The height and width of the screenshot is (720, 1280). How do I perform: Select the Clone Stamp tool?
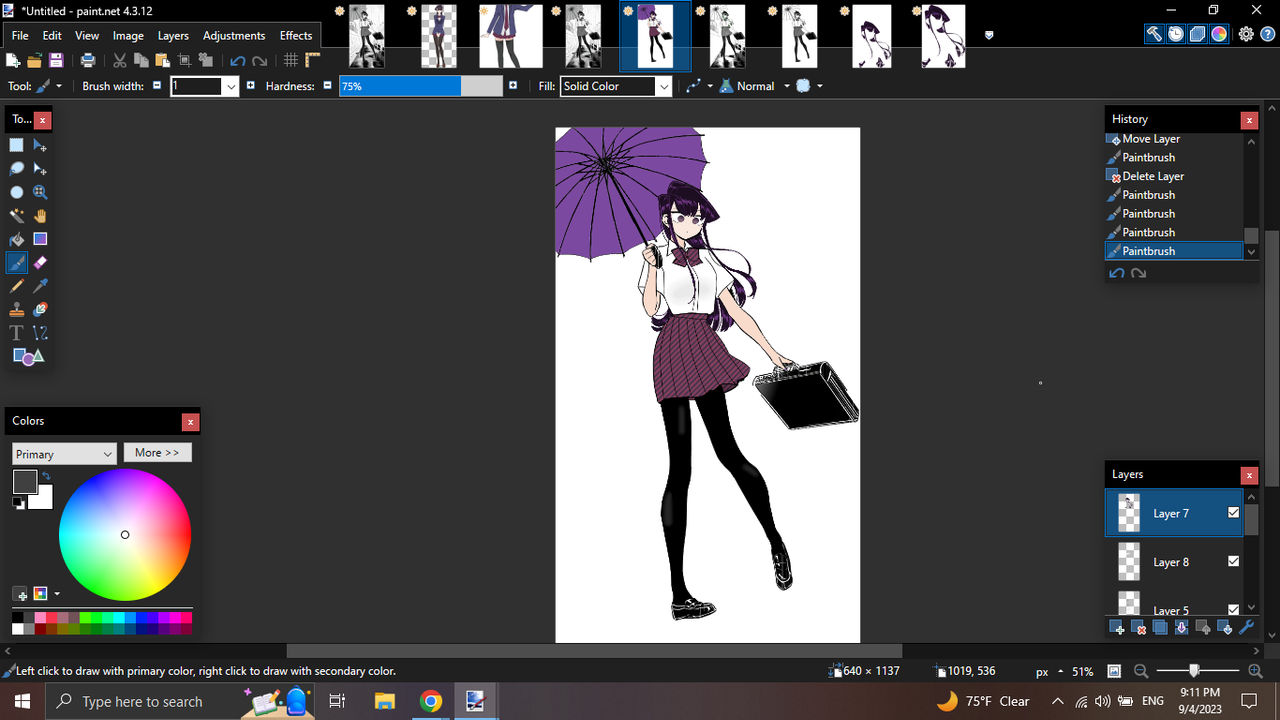pos(17,309)
